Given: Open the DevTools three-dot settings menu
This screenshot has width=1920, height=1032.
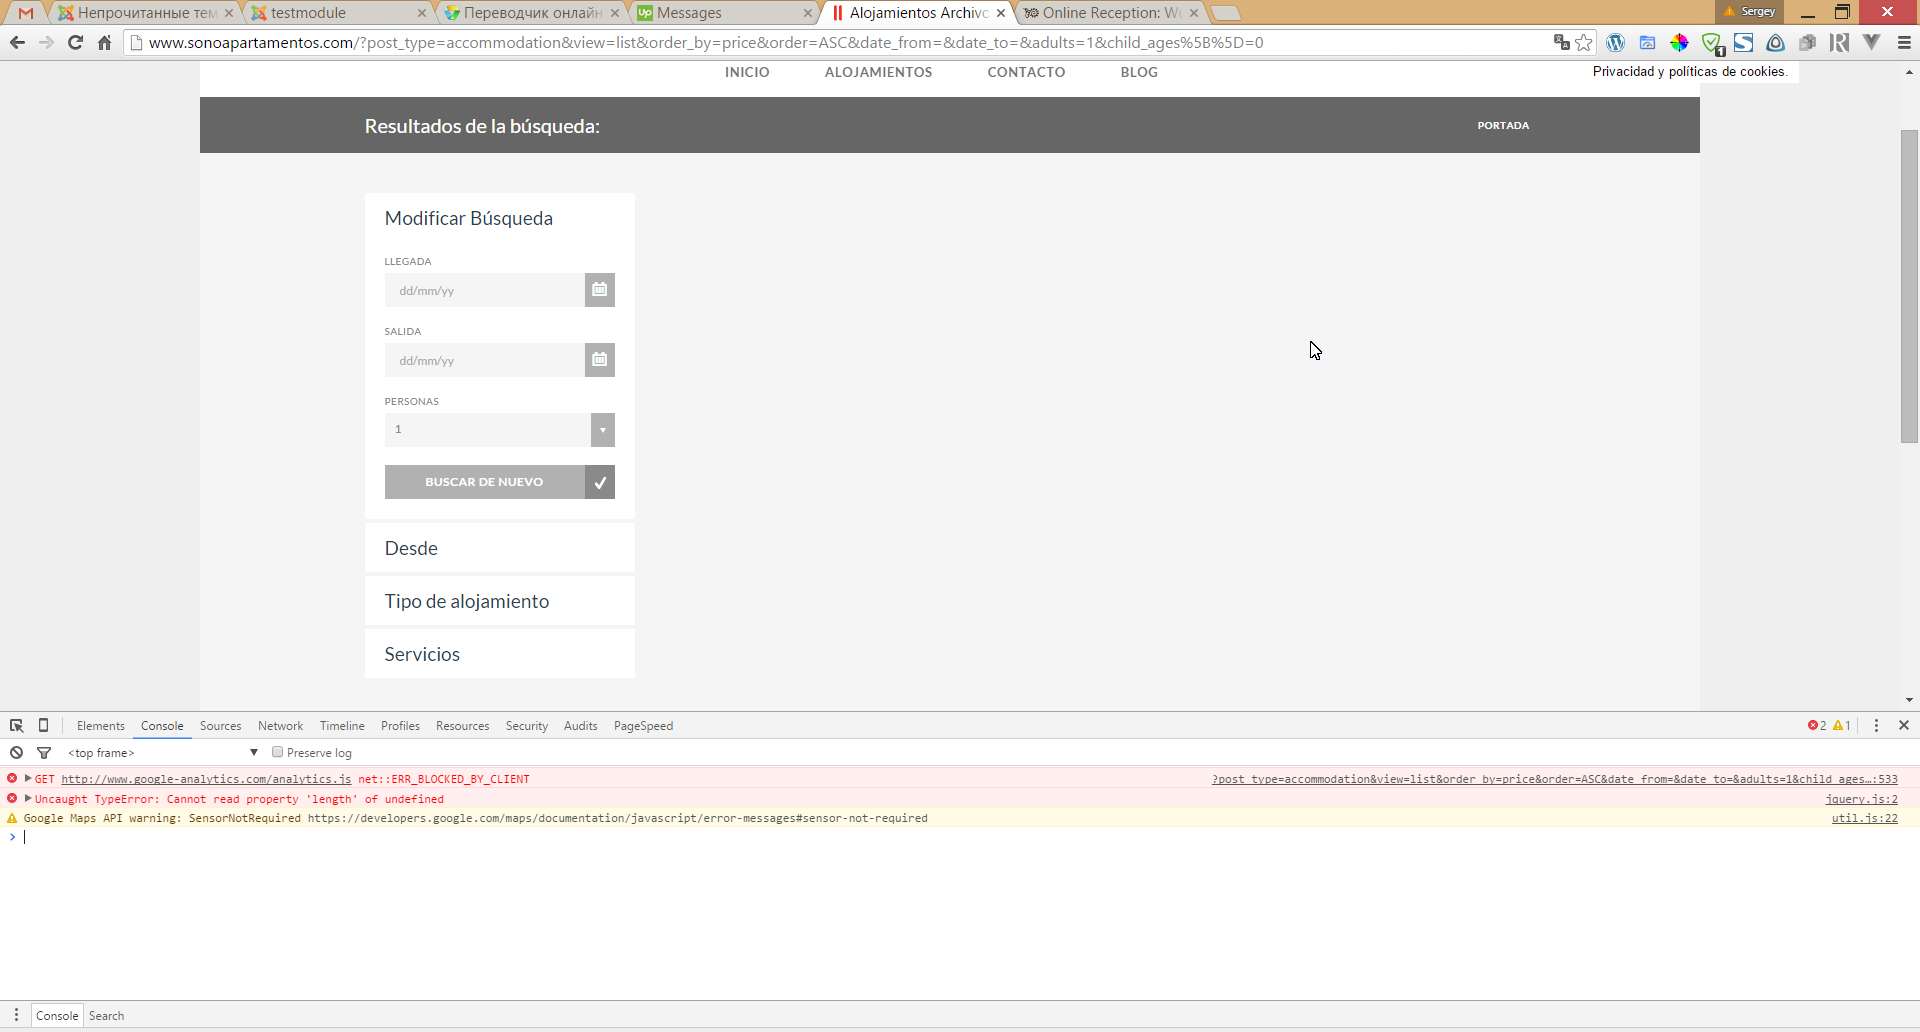Looking at the screenshot, I should point(1876,726).
